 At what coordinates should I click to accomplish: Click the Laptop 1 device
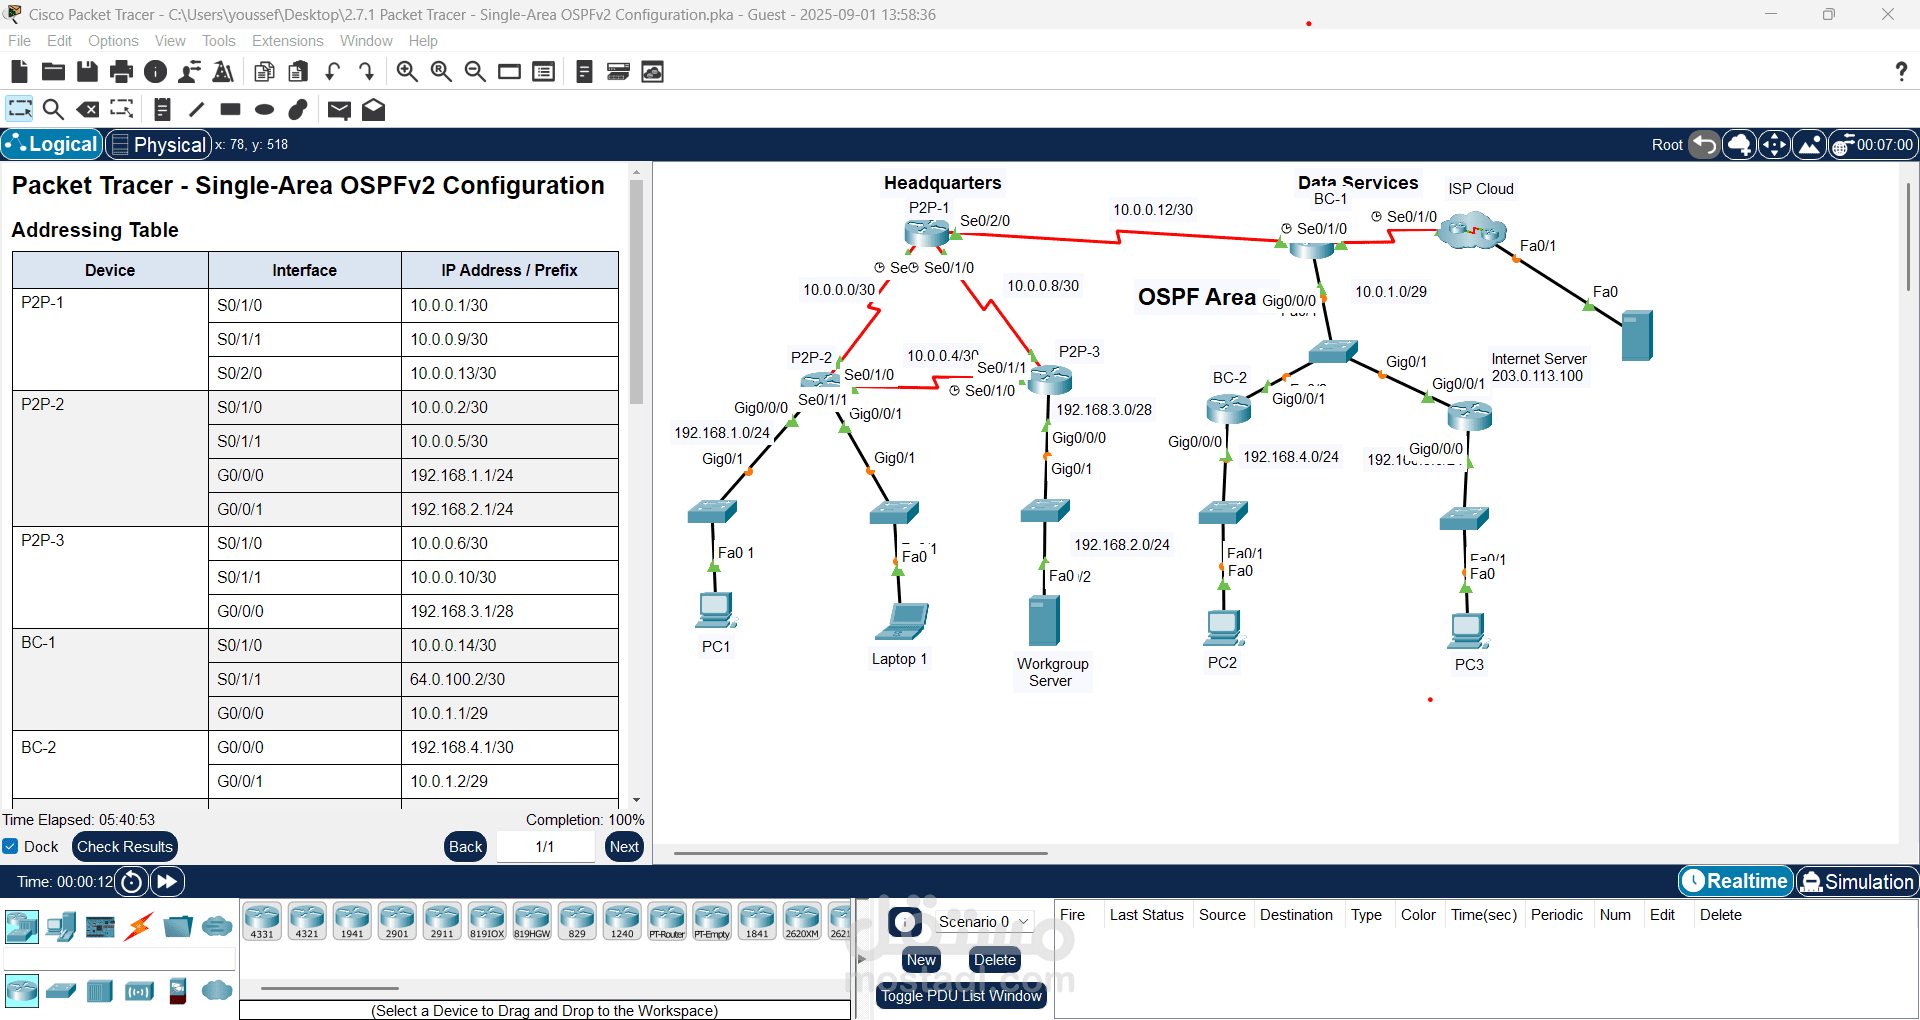tap(902, 621)
